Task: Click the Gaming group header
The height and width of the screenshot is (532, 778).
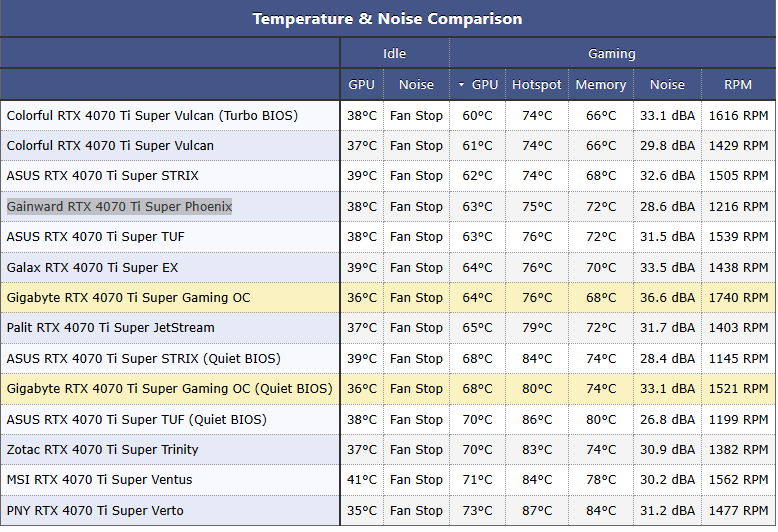Action: [611, 54]
